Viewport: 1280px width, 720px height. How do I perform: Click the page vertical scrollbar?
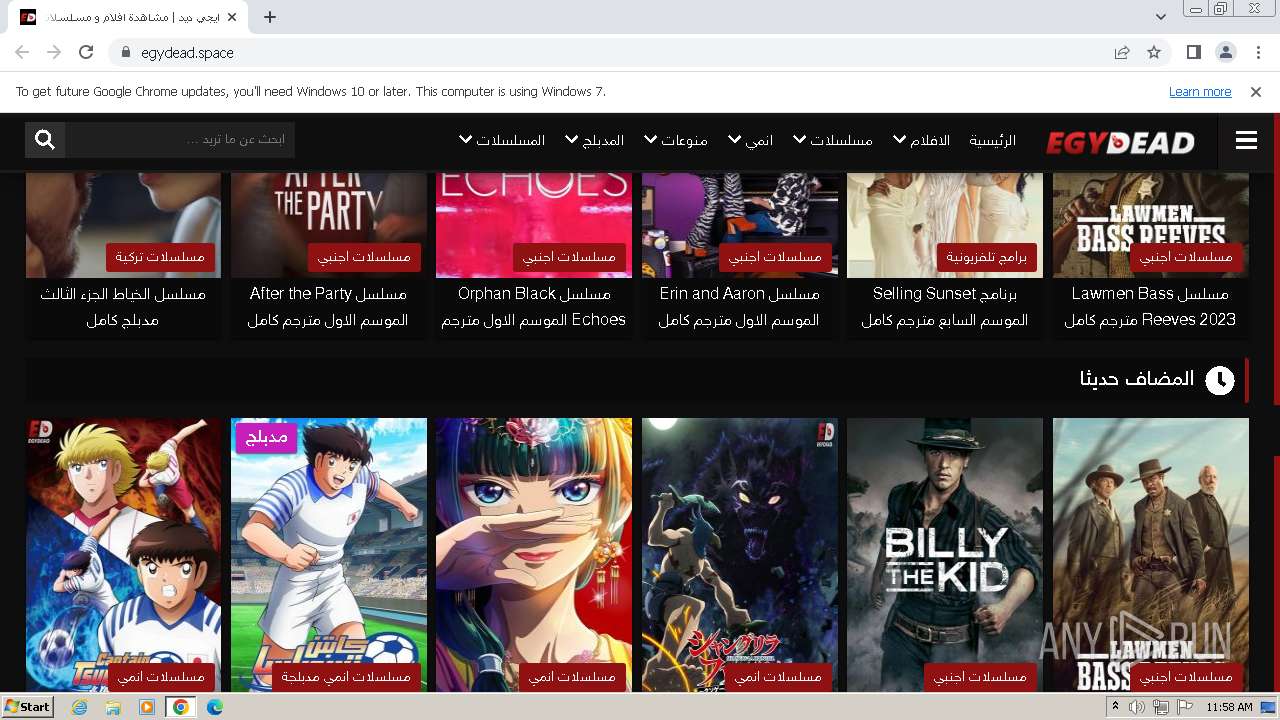1275,400
